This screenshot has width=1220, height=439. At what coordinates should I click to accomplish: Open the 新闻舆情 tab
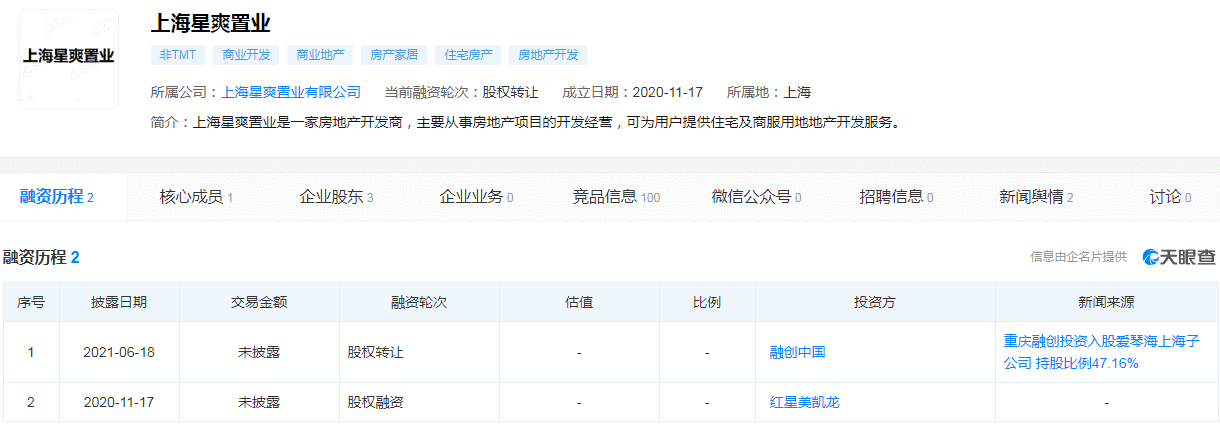(1036, 197)
